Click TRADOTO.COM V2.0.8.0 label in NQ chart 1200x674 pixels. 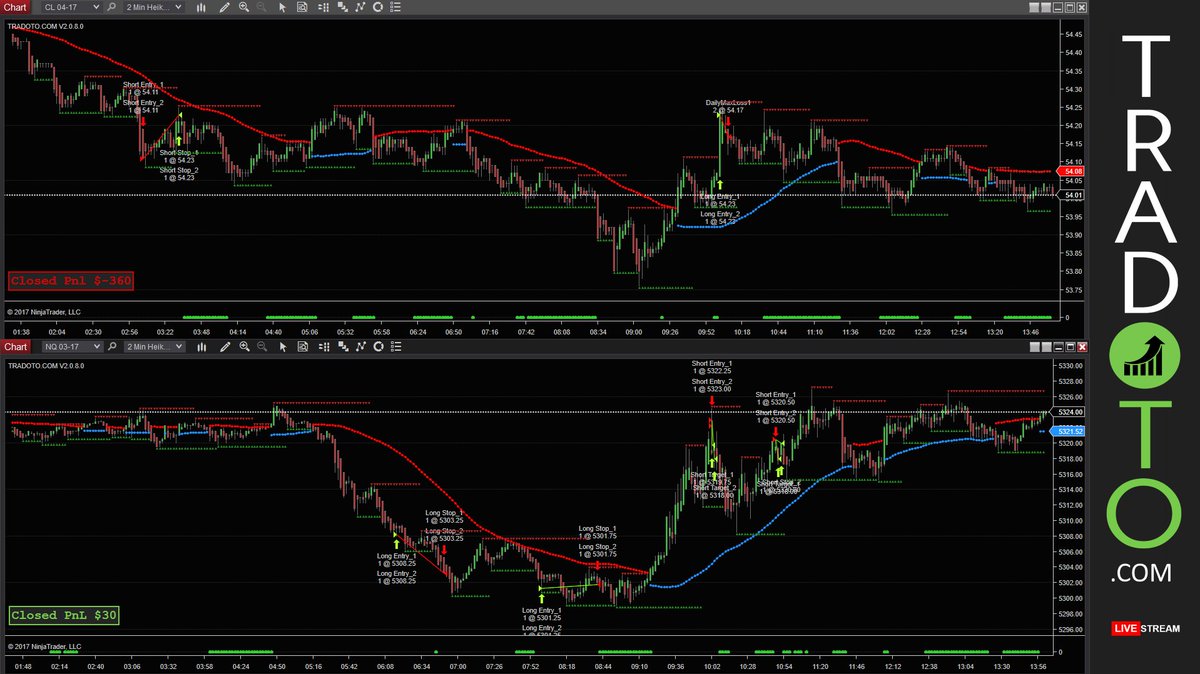click(46, 366)
